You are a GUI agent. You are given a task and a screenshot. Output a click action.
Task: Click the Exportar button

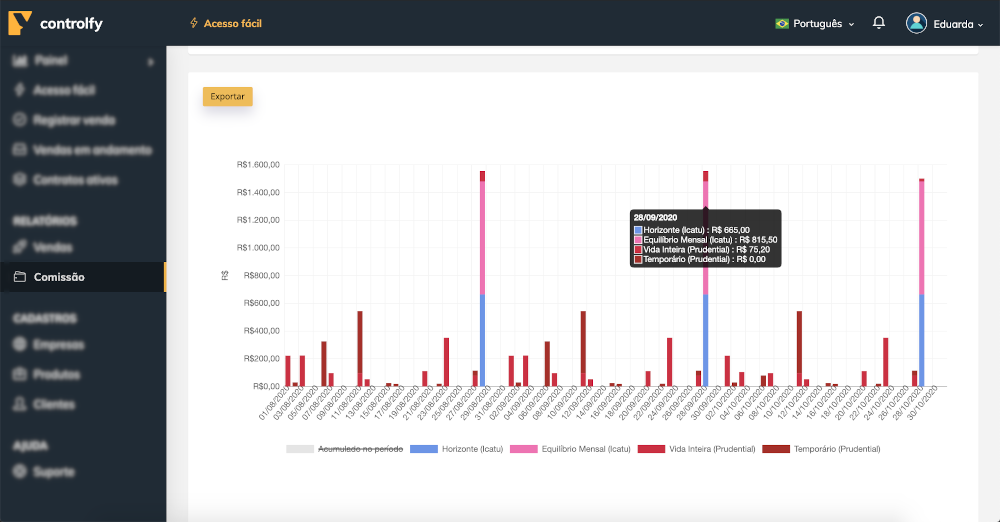click(228, 96)
